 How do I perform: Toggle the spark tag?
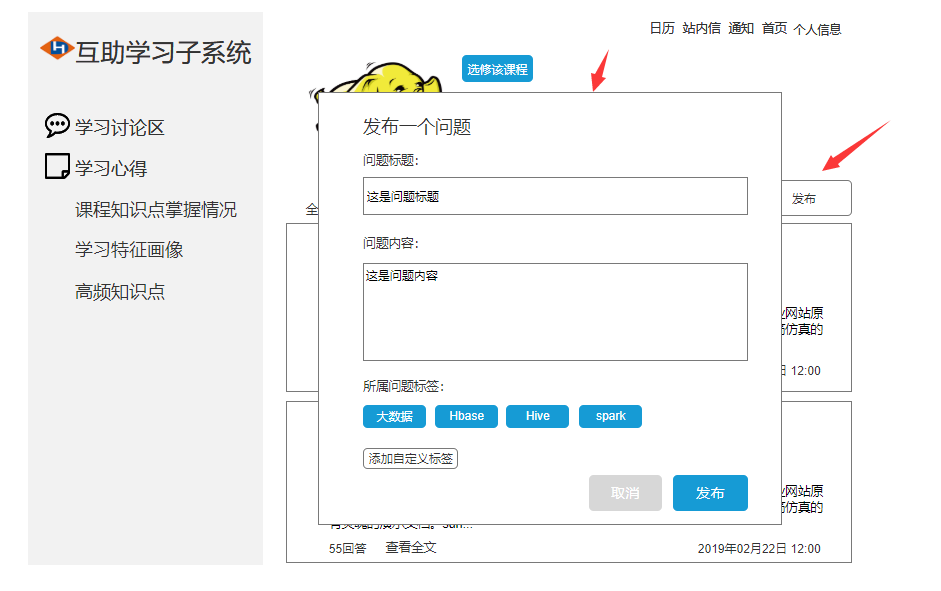610,416
